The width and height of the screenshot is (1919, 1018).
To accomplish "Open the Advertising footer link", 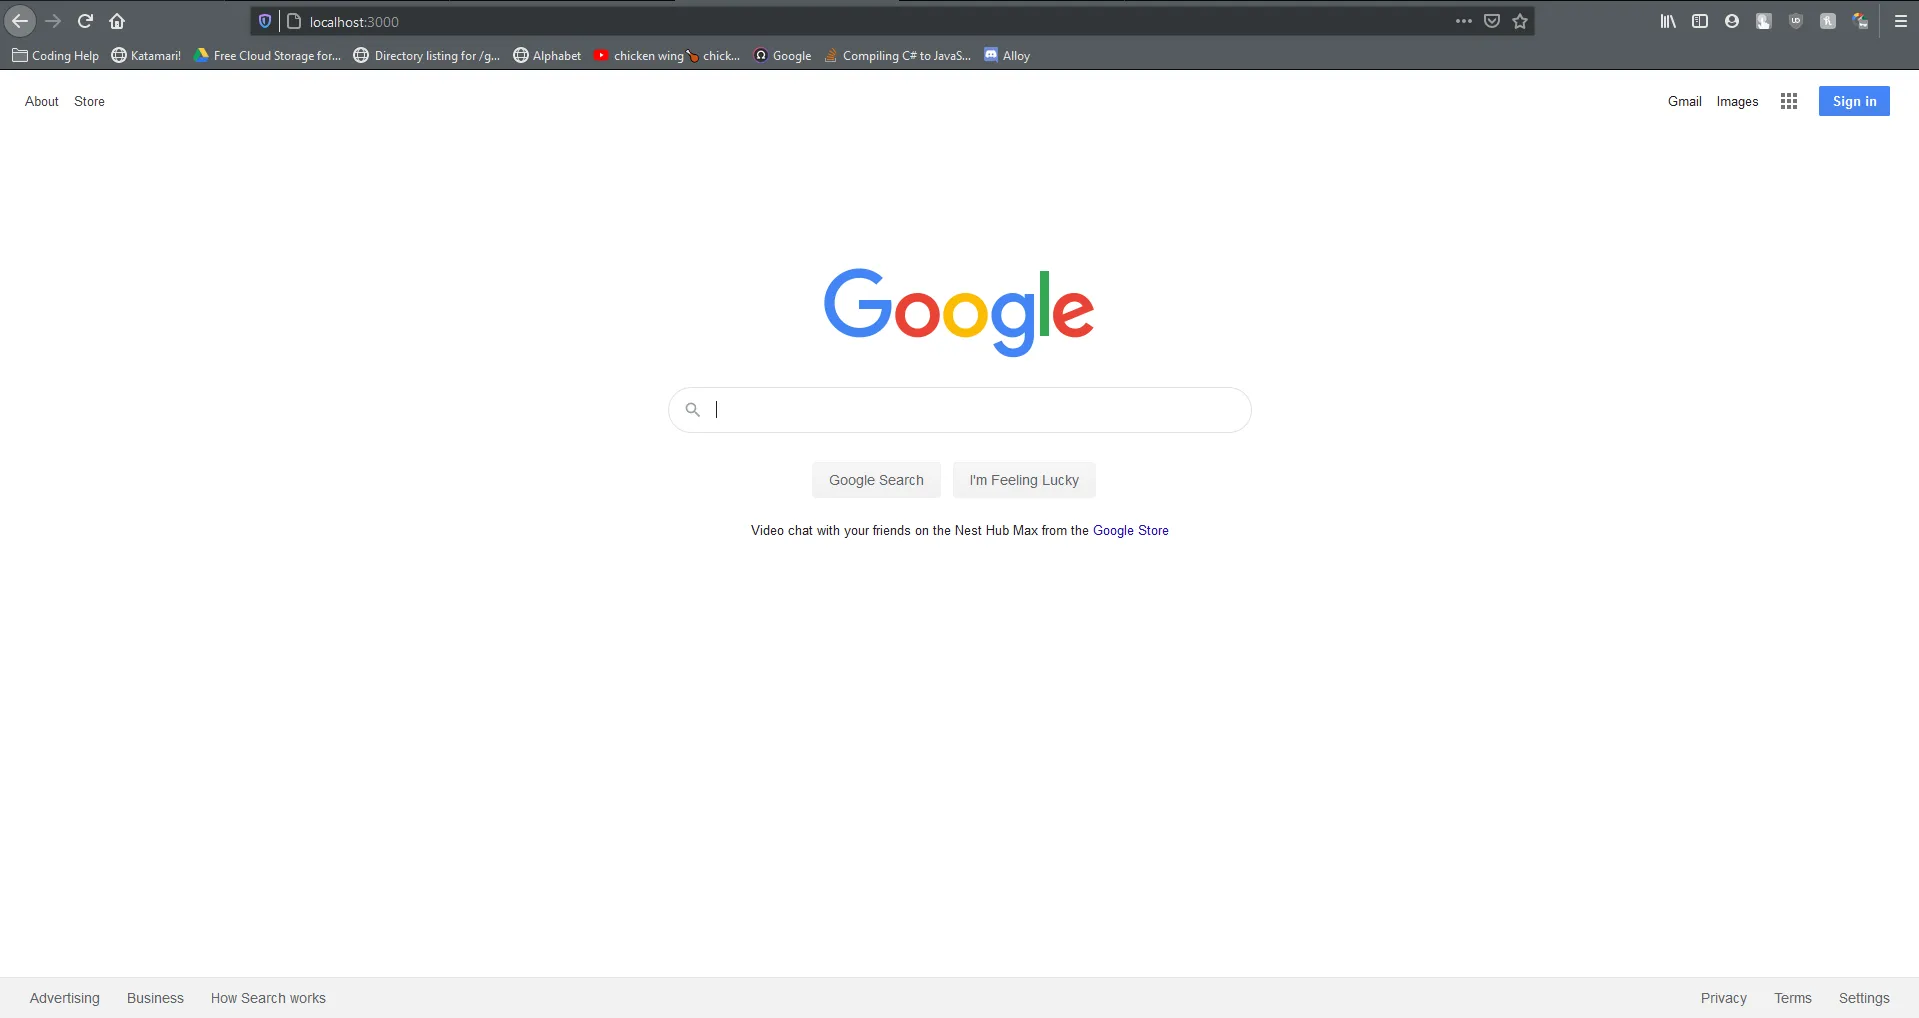I will tap(65, 998).
